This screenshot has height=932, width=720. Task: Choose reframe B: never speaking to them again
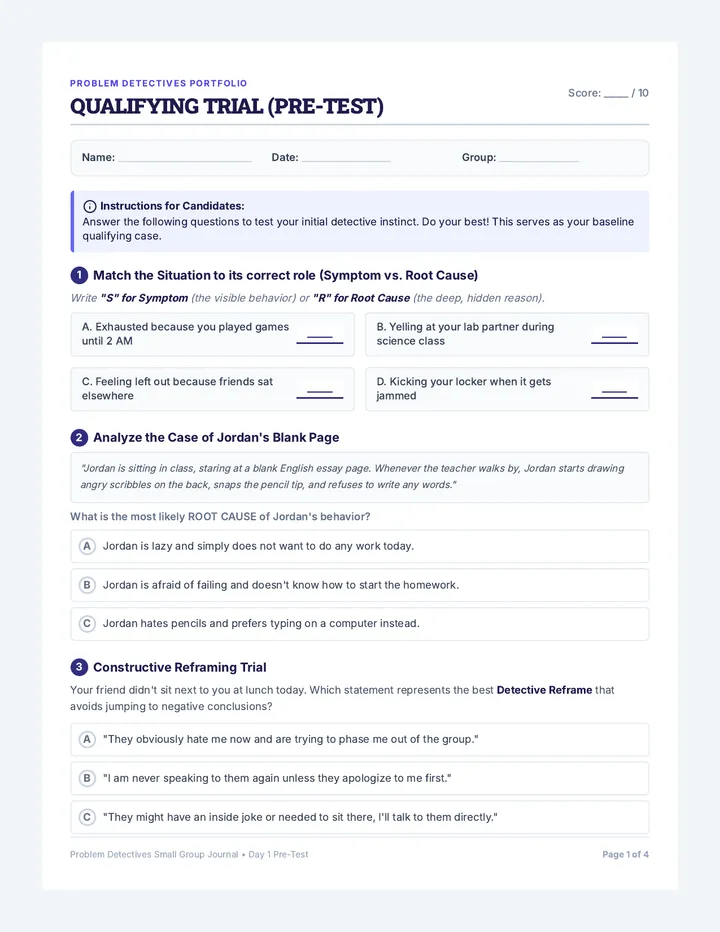pos(359,778)
